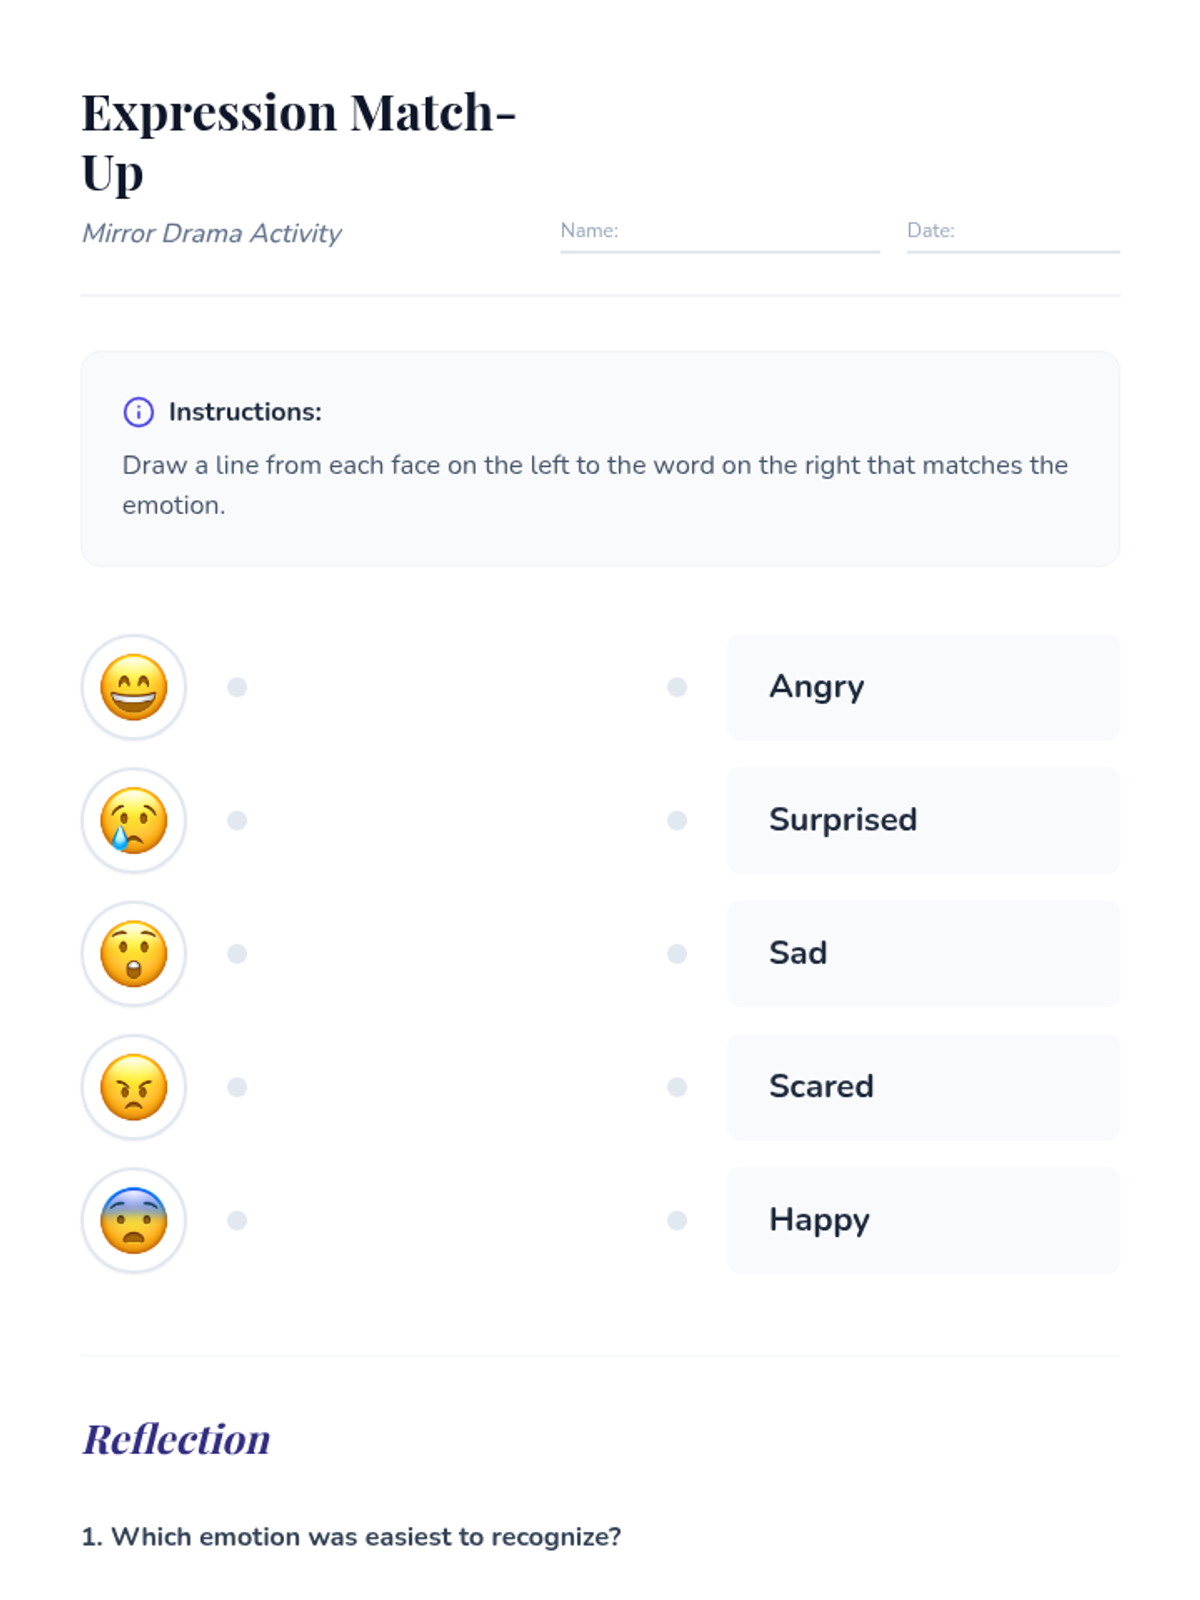The width and height of the screenshot is (1200, 1600).
Task: Click the Surprised word box
Action: pyautogui.click(x=922, y=820)
